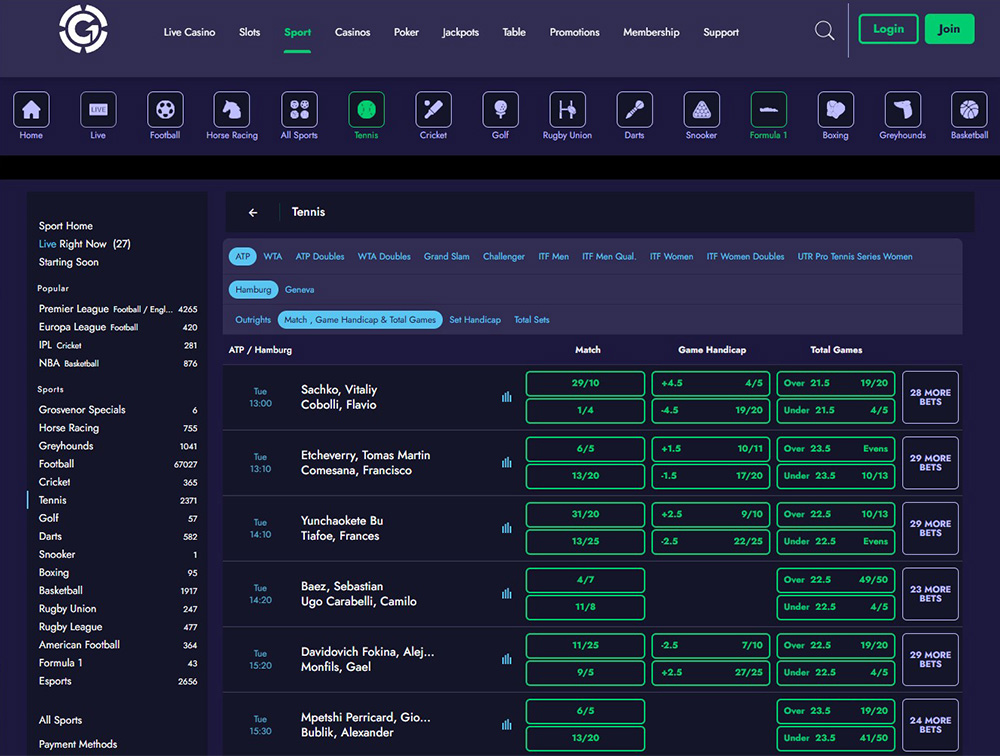Viewport: 1000px width, 756px height.
Task: Switch to the Grand Slam tab
Action: pos(446,256)
